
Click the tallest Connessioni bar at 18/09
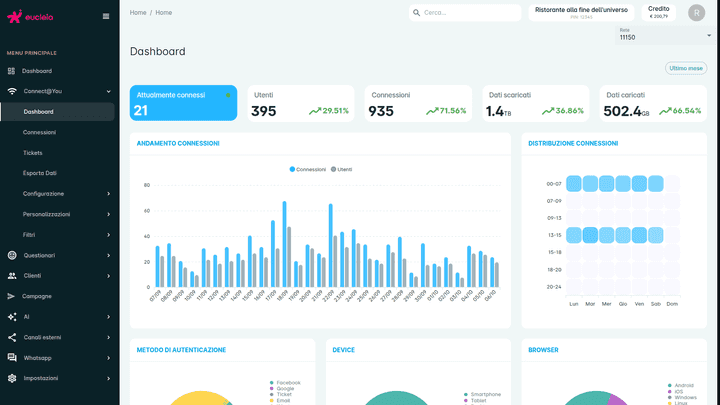pos(284,244)
